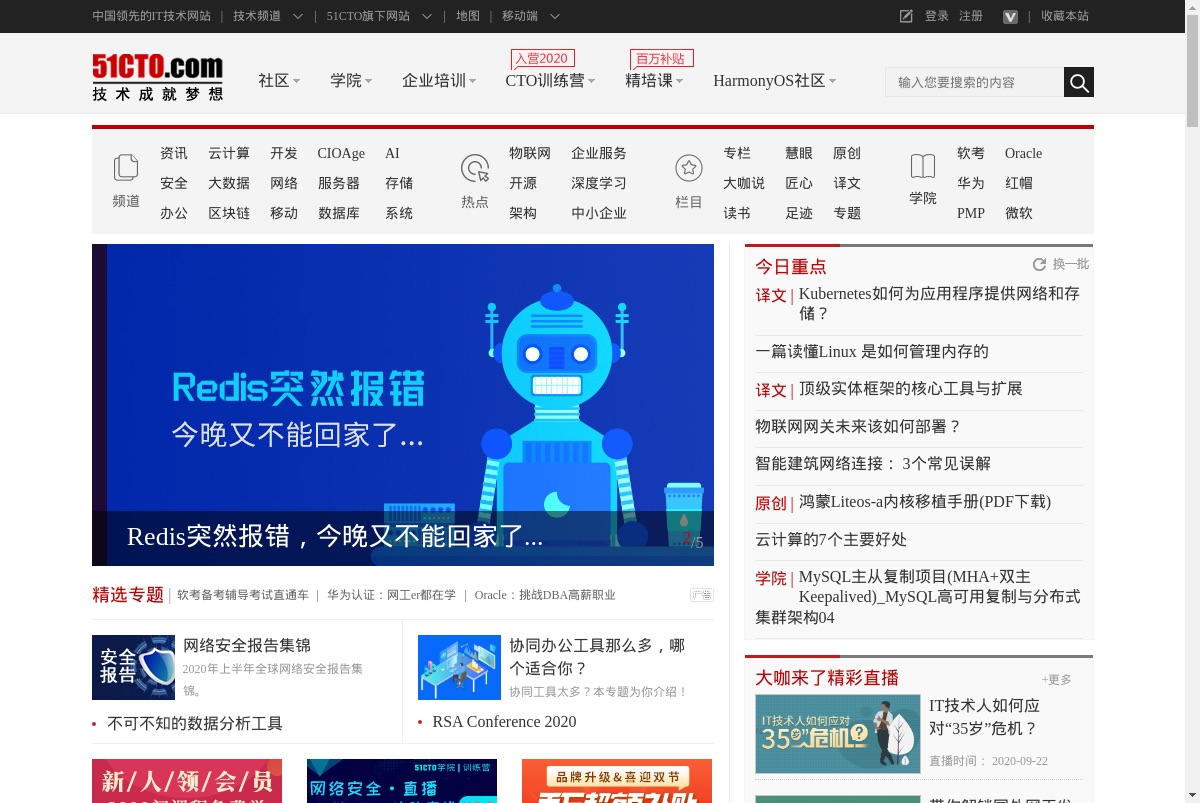Click the 广告 ad badge icon
The image size is (1200, 803).
tap(702, 595)
